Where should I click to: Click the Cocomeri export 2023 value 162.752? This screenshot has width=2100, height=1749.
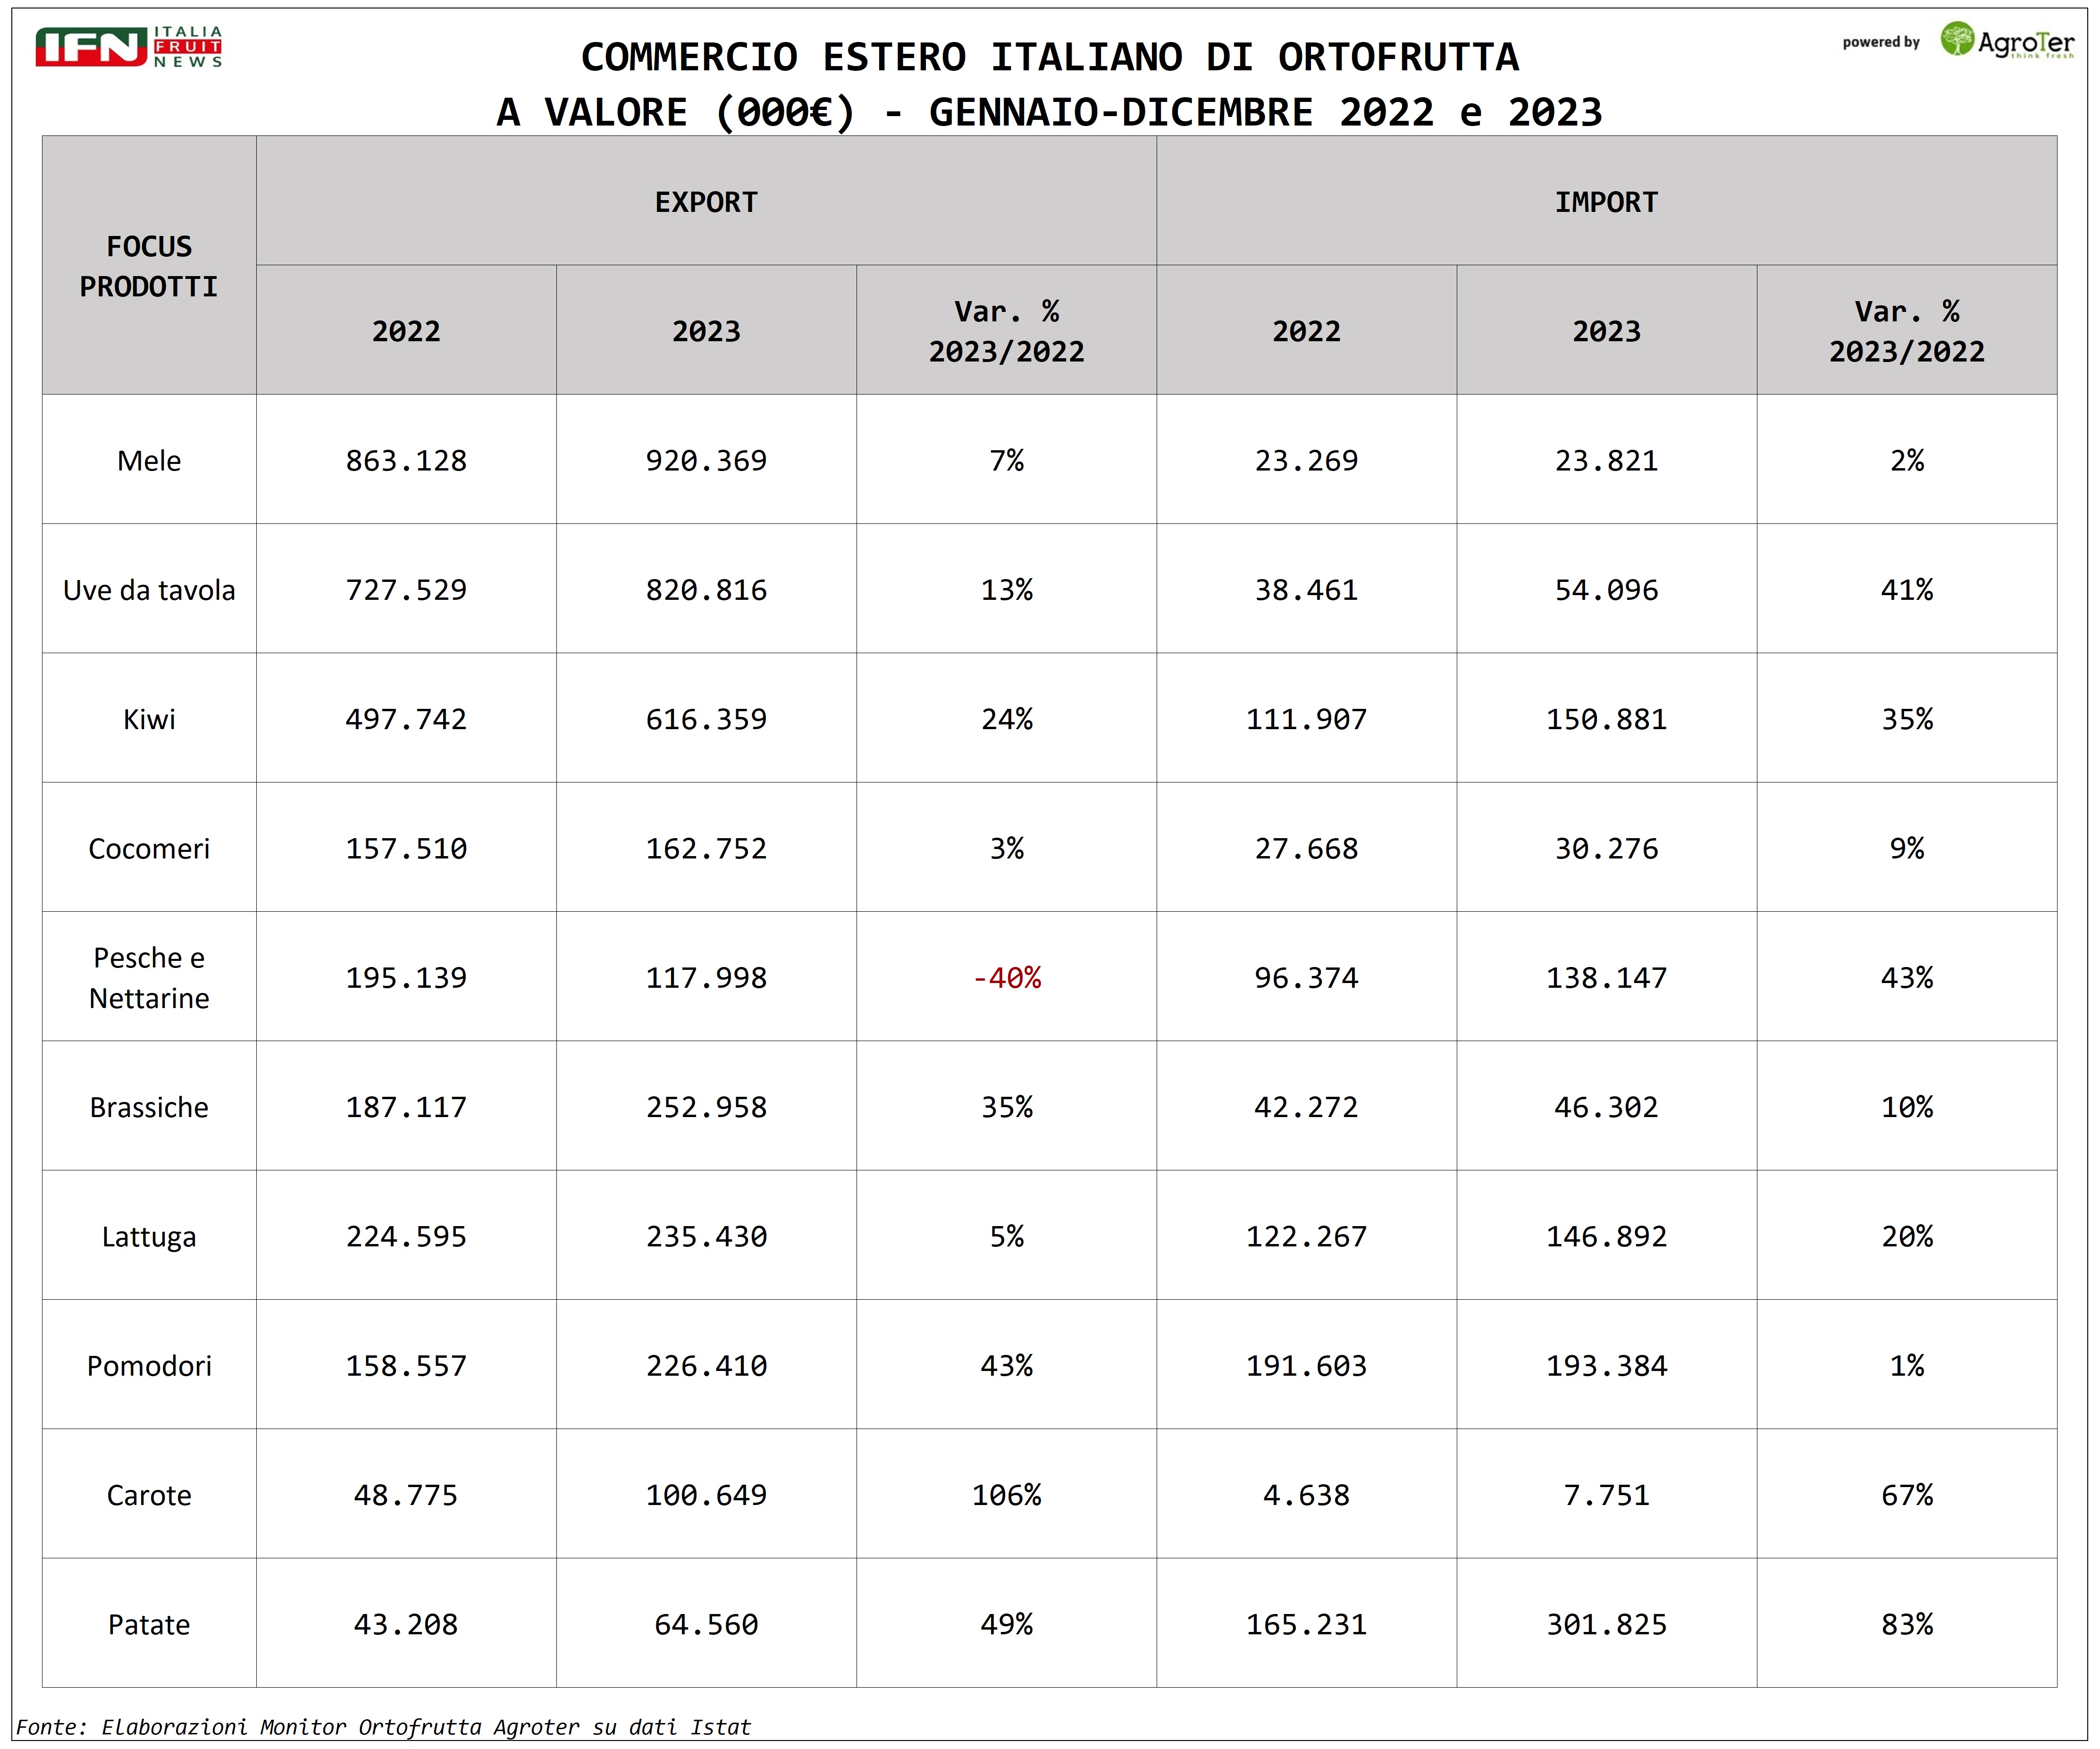pos(706,849)
